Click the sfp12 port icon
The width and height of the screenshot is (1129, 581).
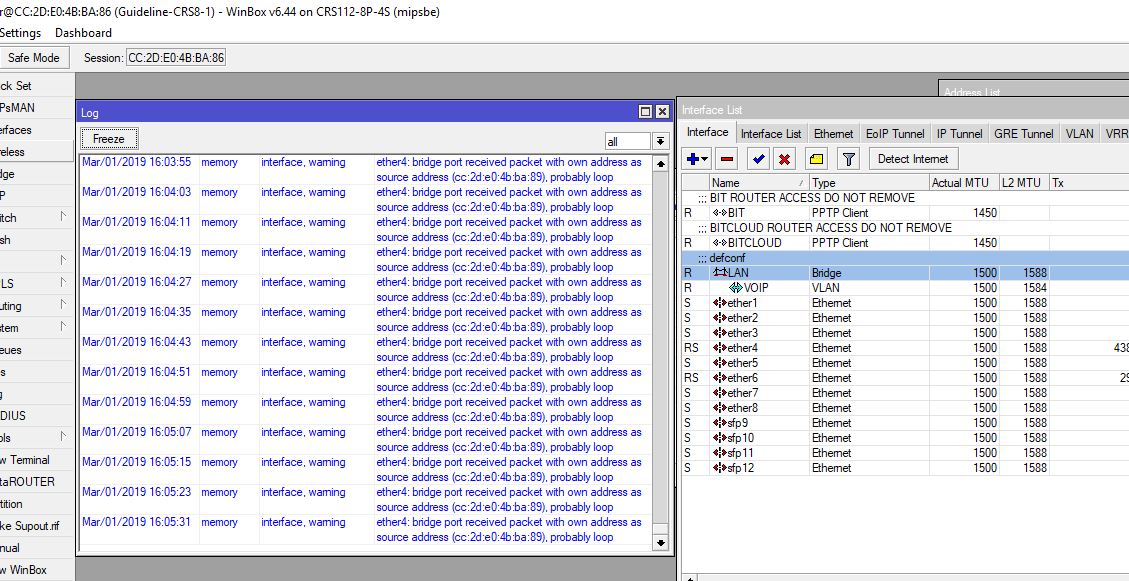[720, 469]
